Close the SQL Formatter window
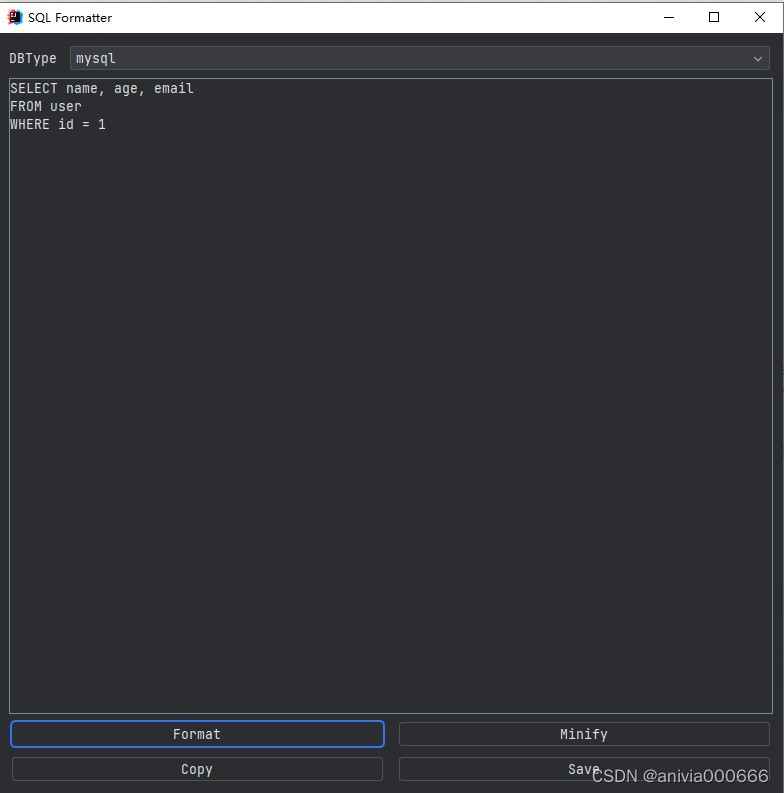The image size is (784, 793). click(x=759, y=17)
